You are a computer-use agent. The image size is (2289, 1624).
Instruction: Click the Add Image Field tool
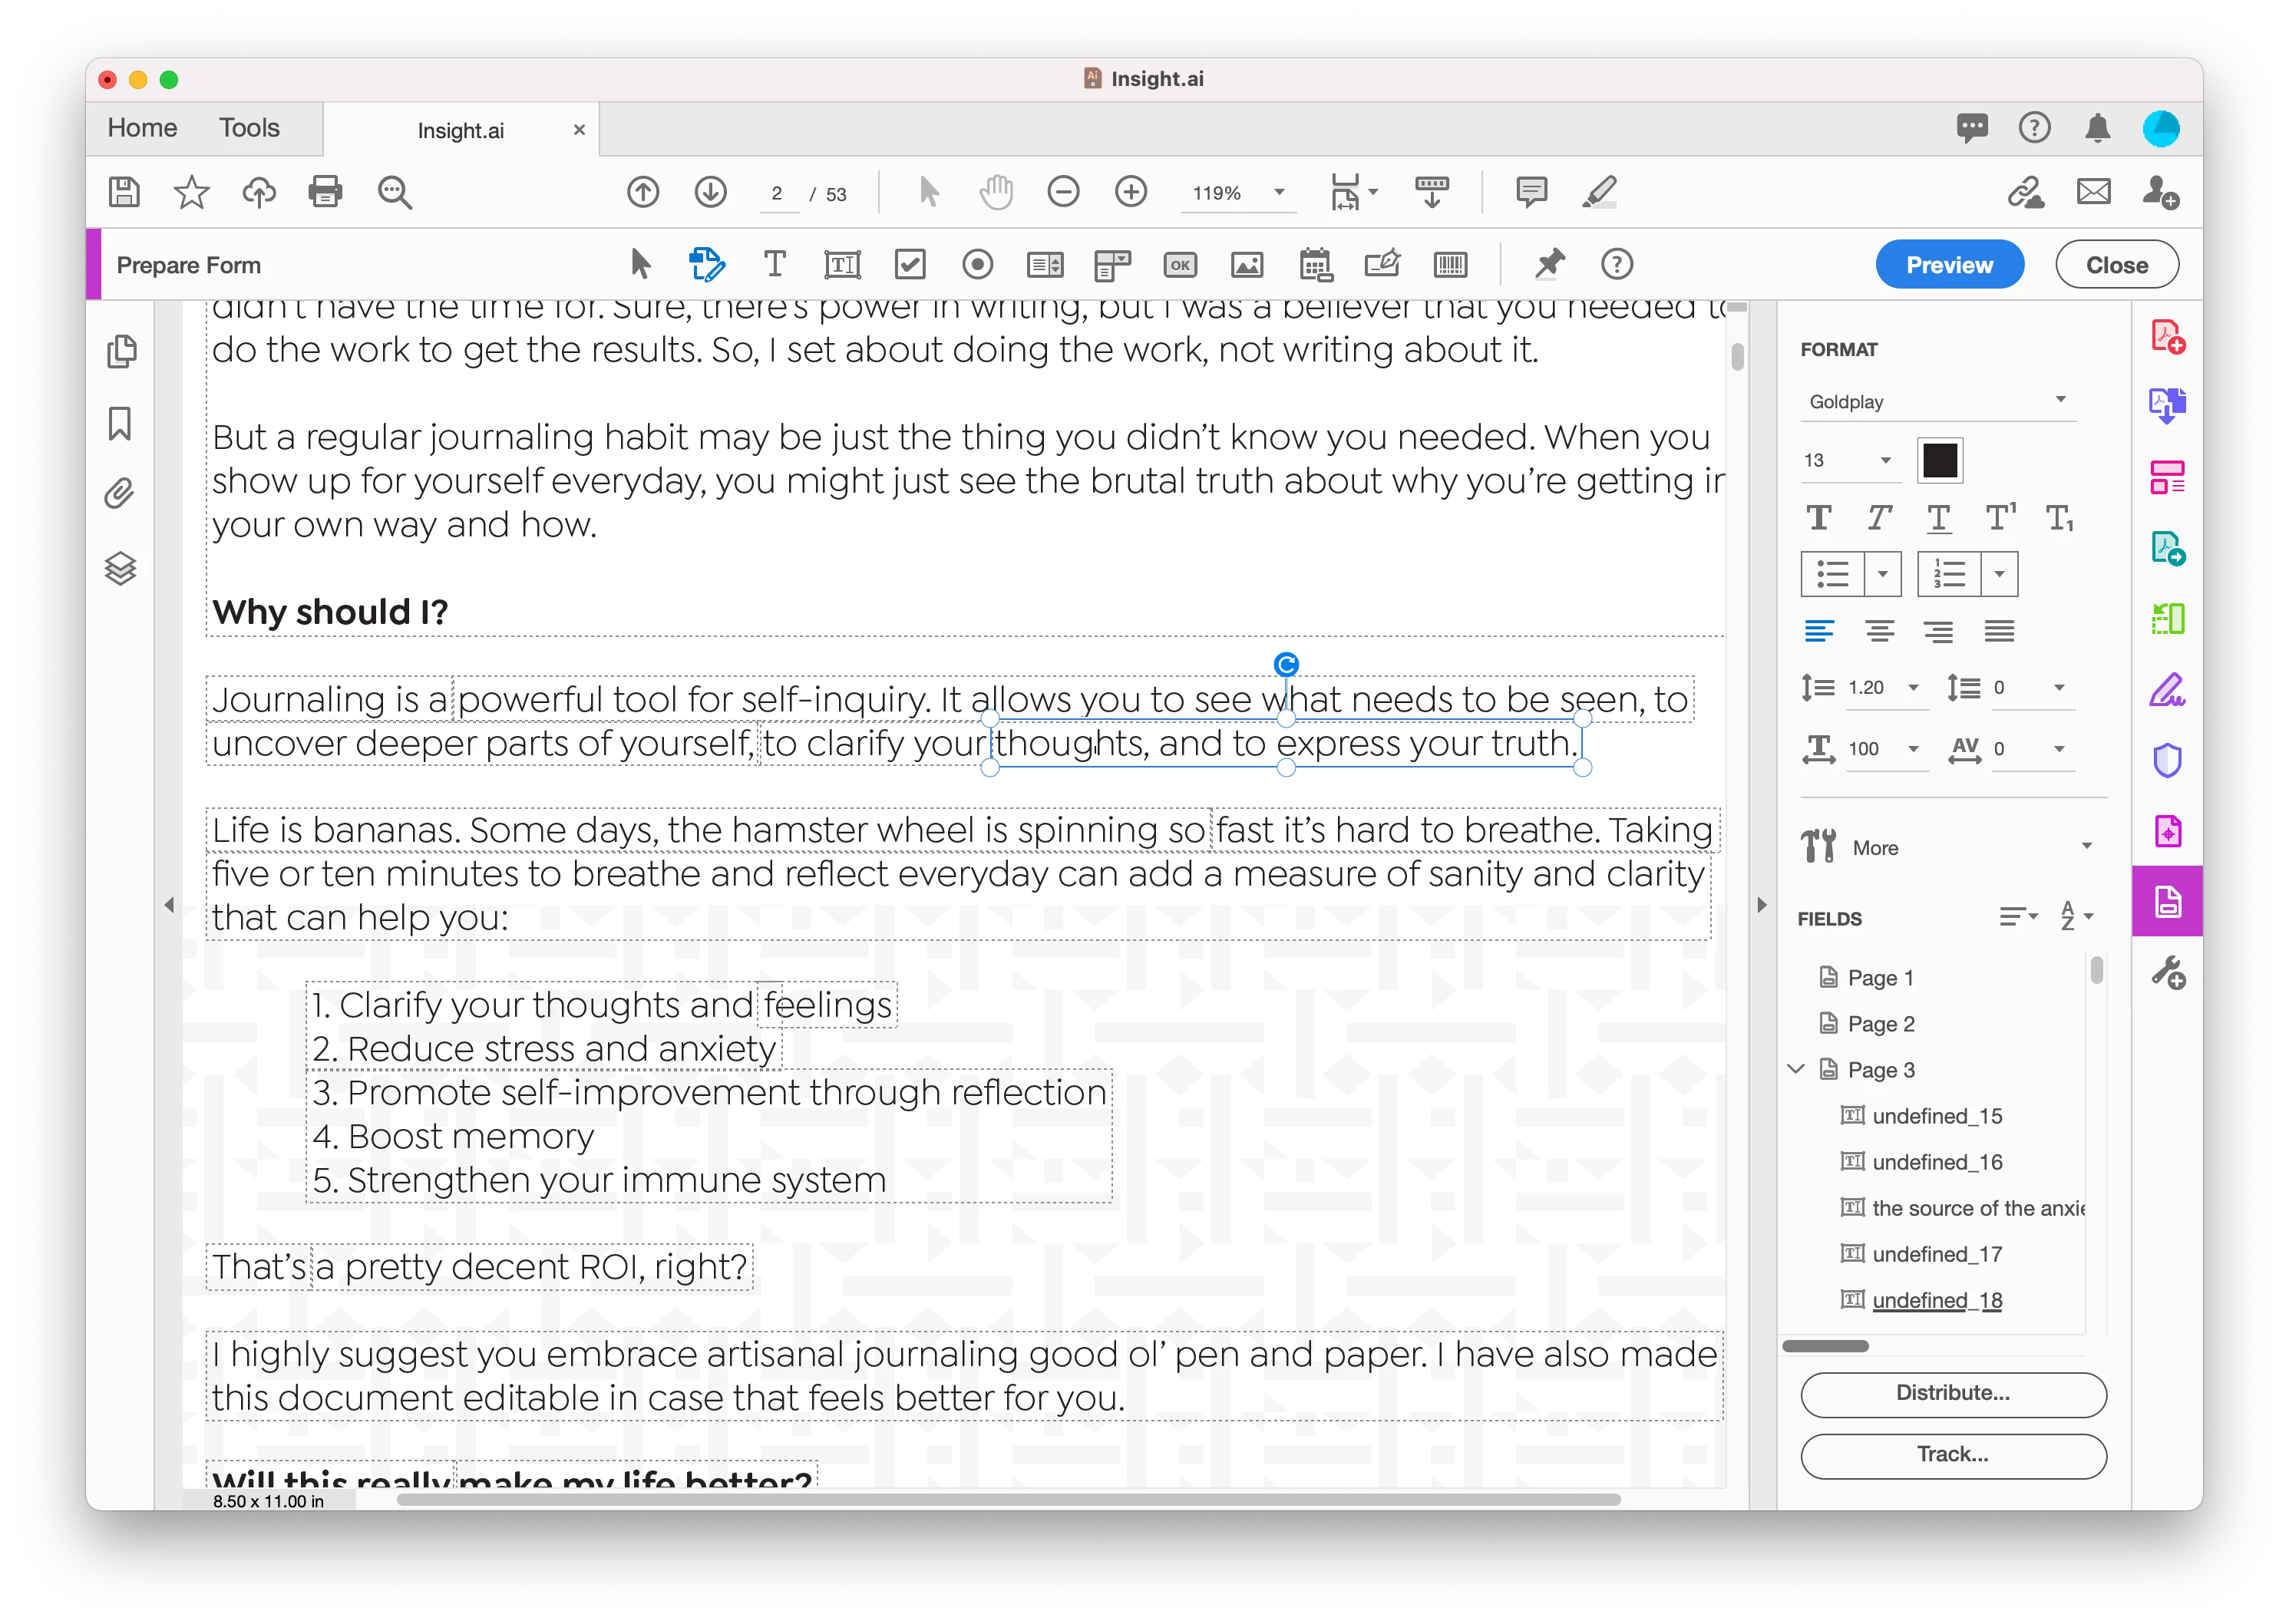tap(1247, 265)
